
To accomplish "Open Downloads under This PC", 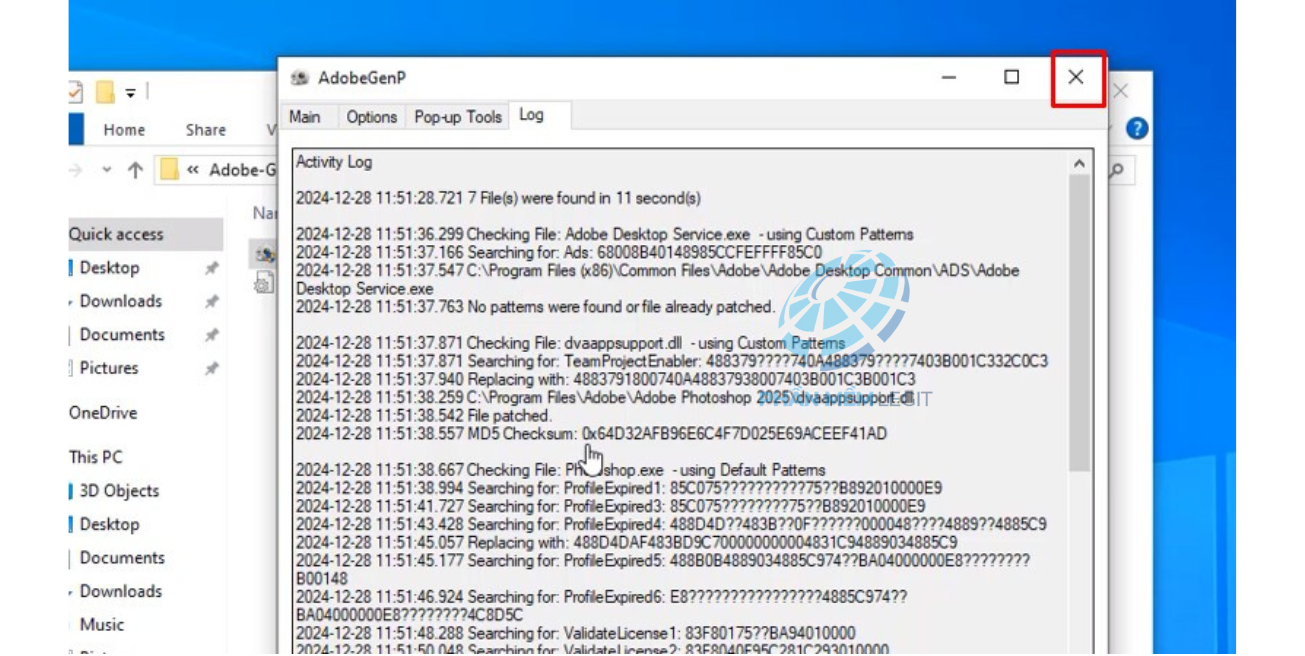I will click(120, 591).
